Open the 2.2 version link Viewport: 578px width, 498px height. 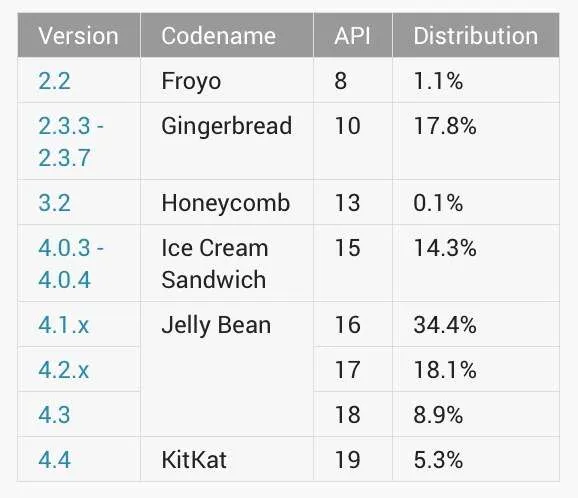coord(54,81)
